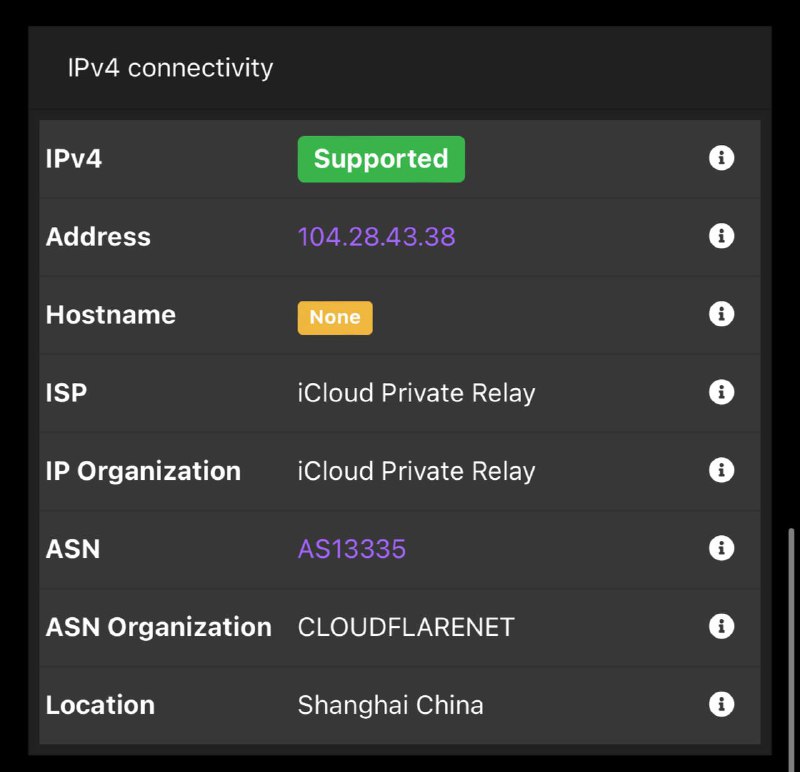Tap the info icon in the Hostname row
The height and width of the screenshot is (772, 800).
[721, 314]
